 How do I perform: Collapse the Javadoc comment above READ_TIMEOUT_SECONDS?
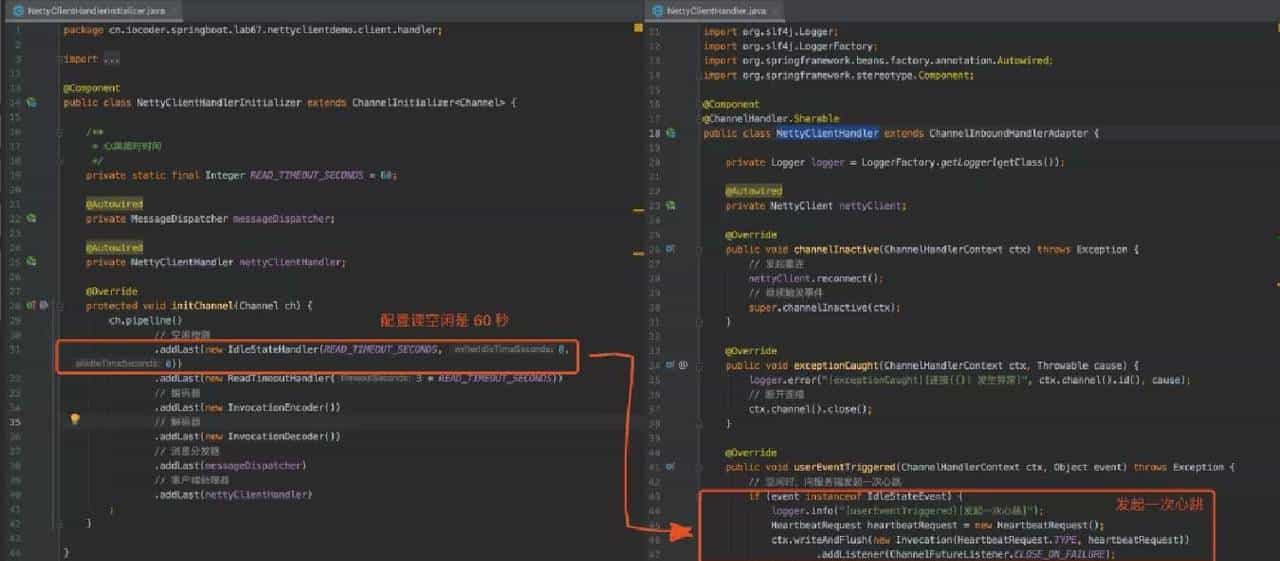point(62,132)
